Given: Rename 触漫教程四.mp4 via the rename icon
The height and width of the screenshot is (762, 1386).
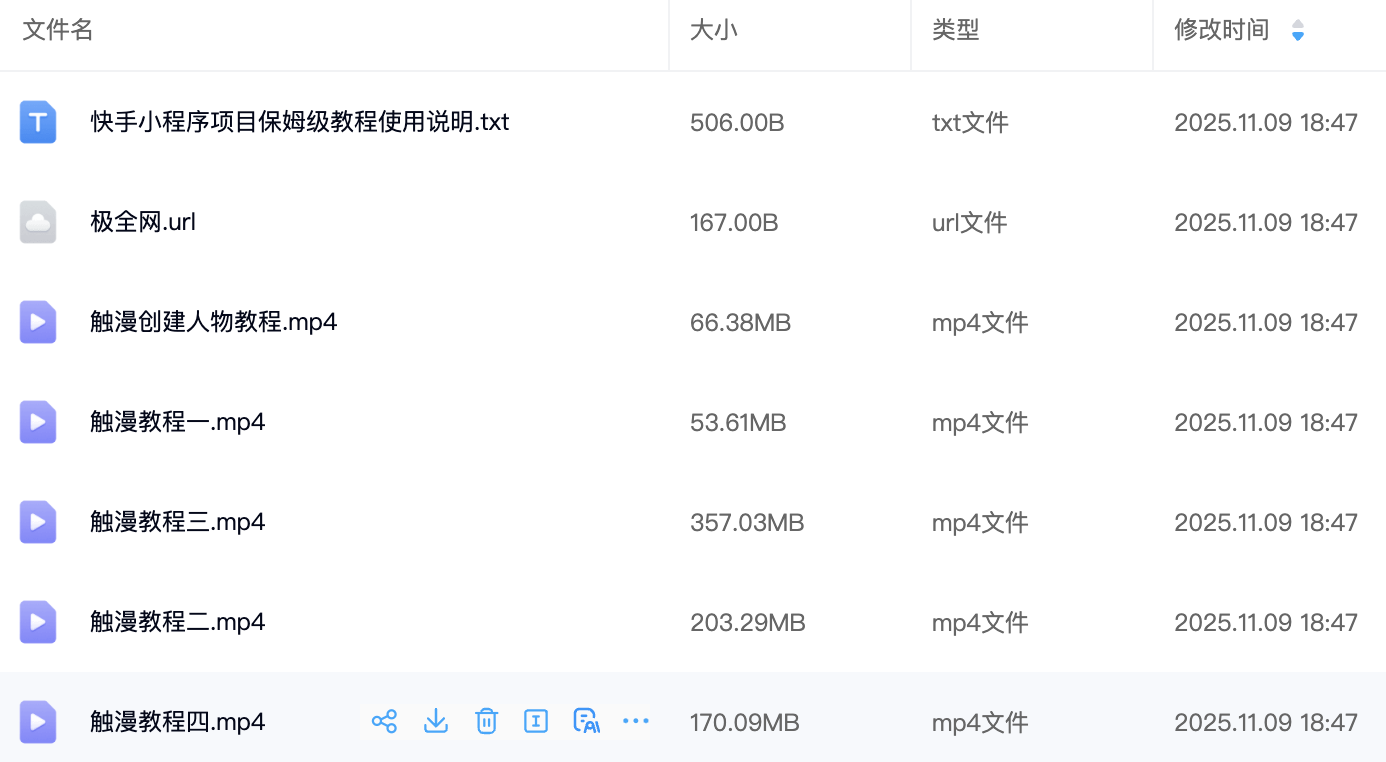Looking at the screenshot, I should pyautogui.click(x=536, y=721).
